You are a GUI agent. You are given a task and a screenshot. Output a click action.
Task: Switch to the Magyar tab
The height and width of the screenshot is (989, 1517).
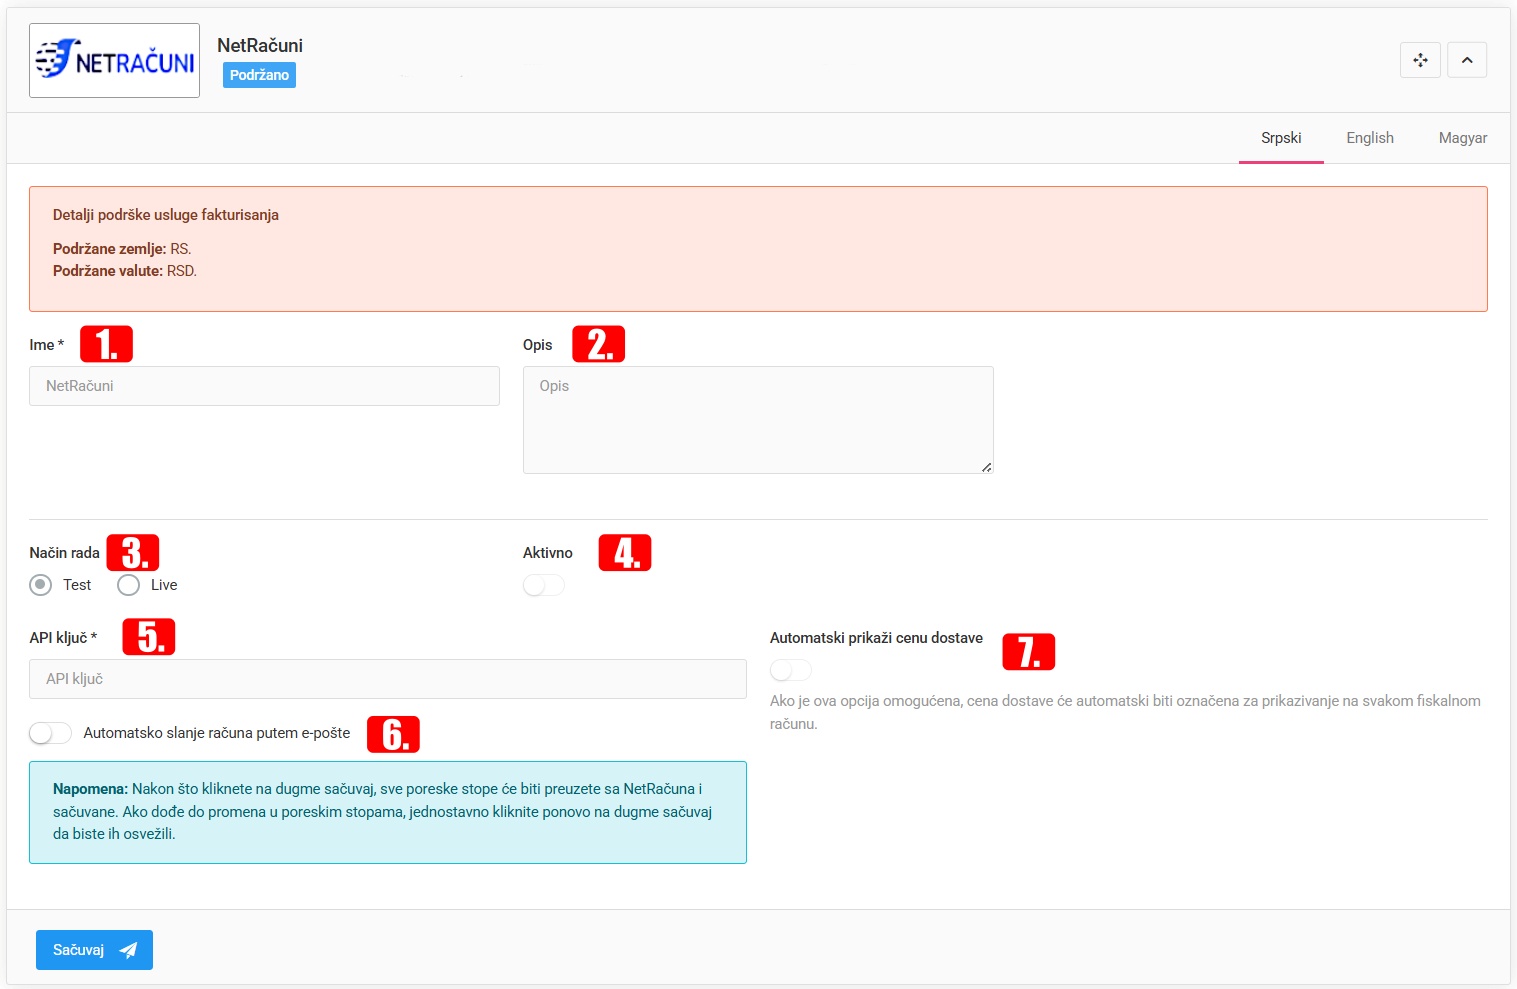(x=1463, y=138)
